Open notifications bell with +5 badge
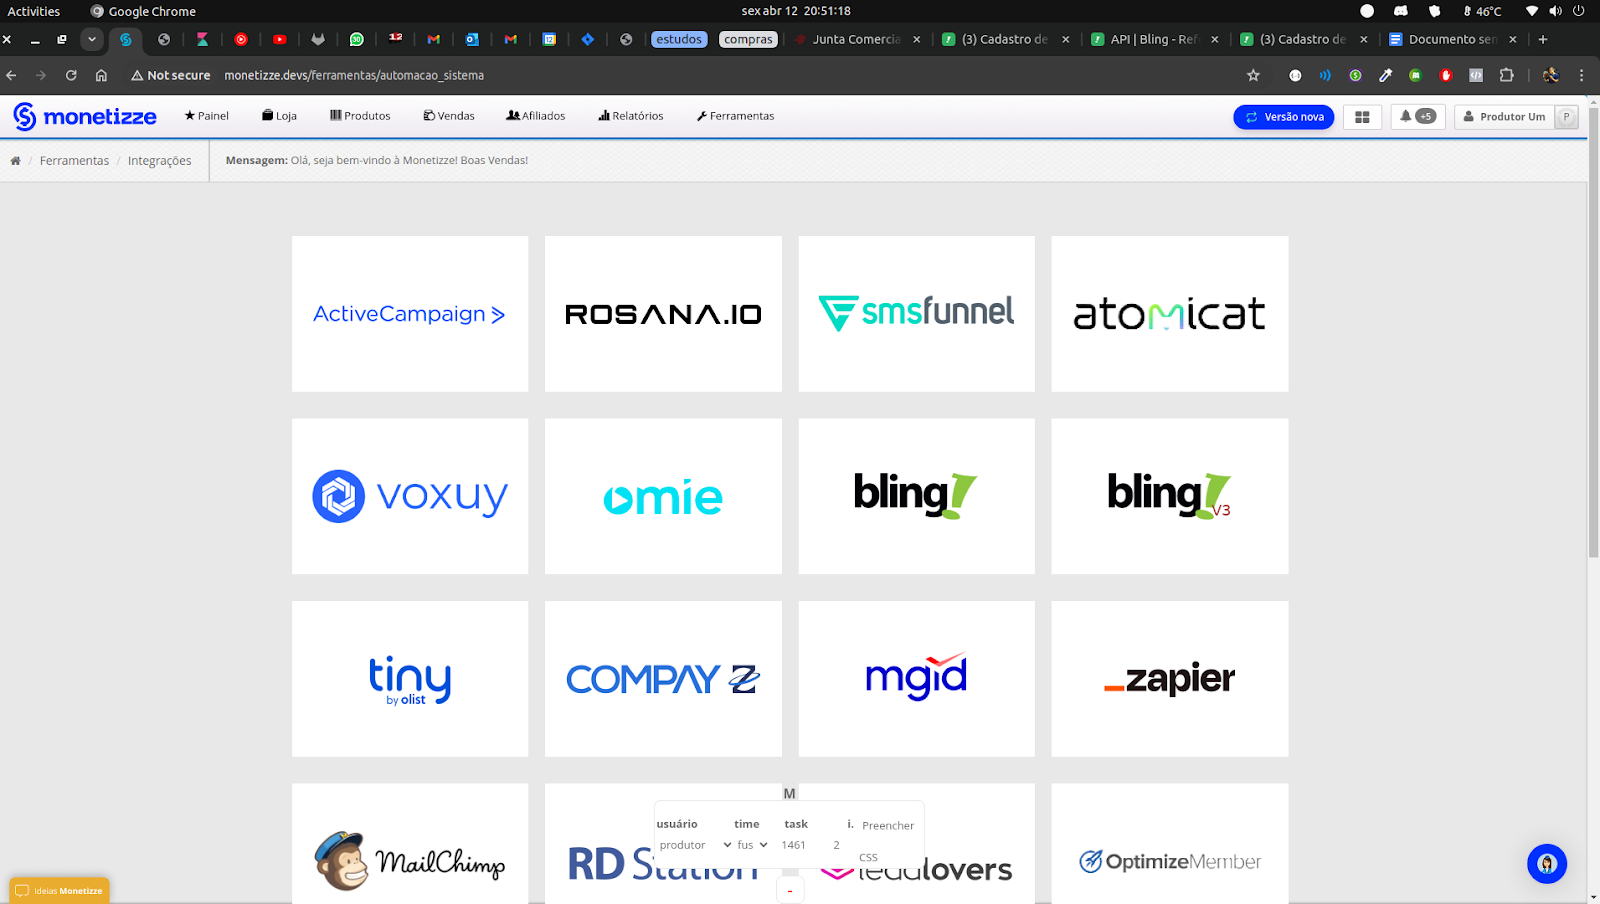Image resolution: width=1600 pixels, height=904 pixels. 1418,117
